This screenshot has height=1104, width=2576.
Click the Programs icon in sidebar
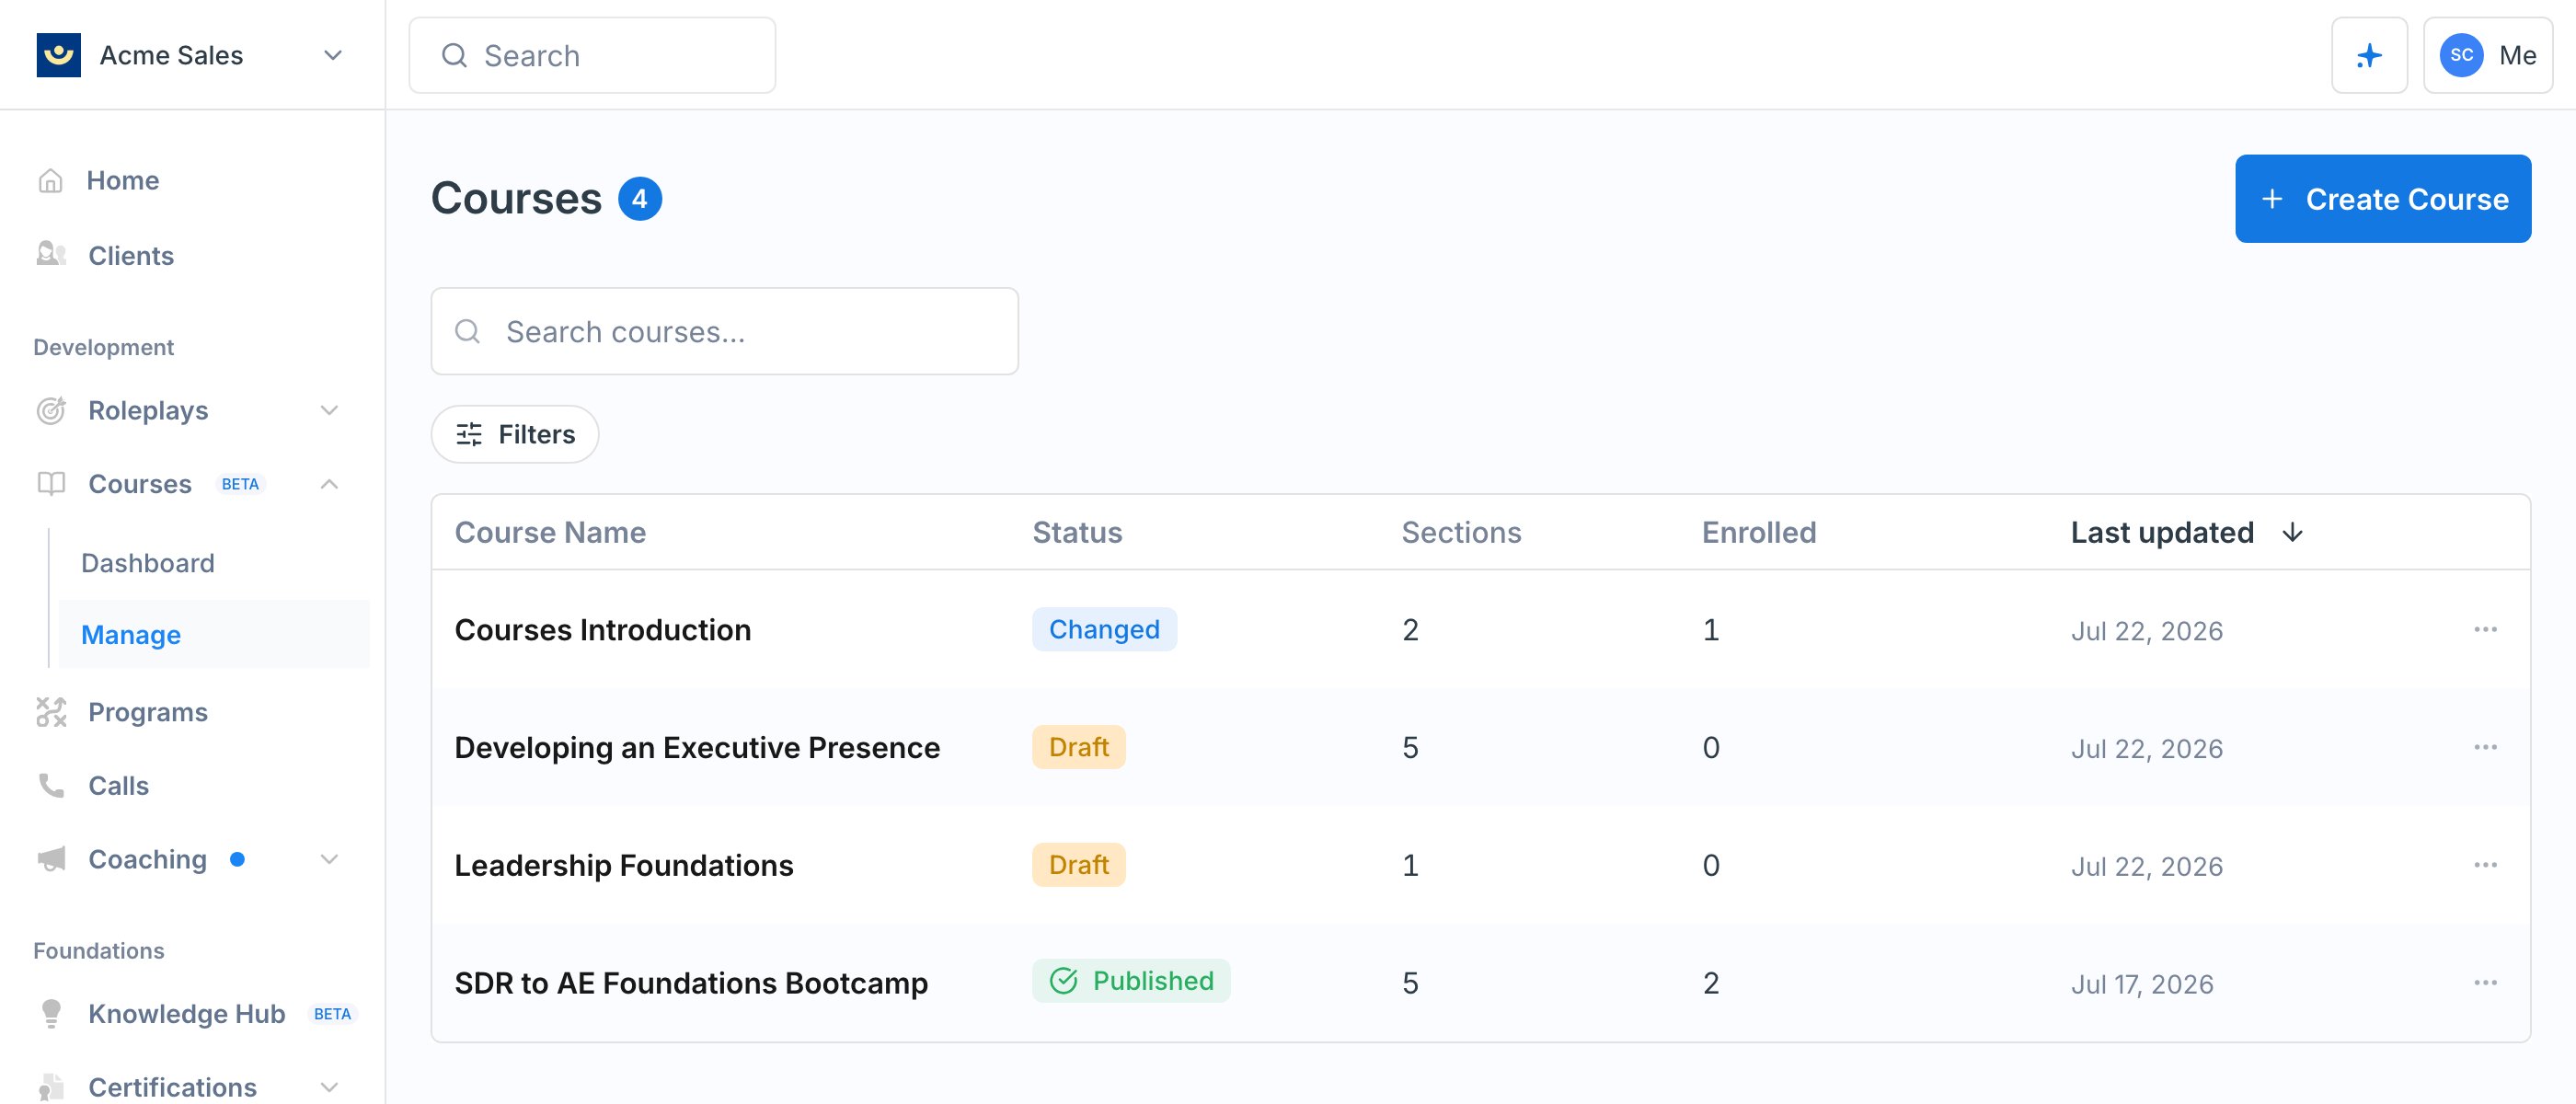[x=51, y=711]
